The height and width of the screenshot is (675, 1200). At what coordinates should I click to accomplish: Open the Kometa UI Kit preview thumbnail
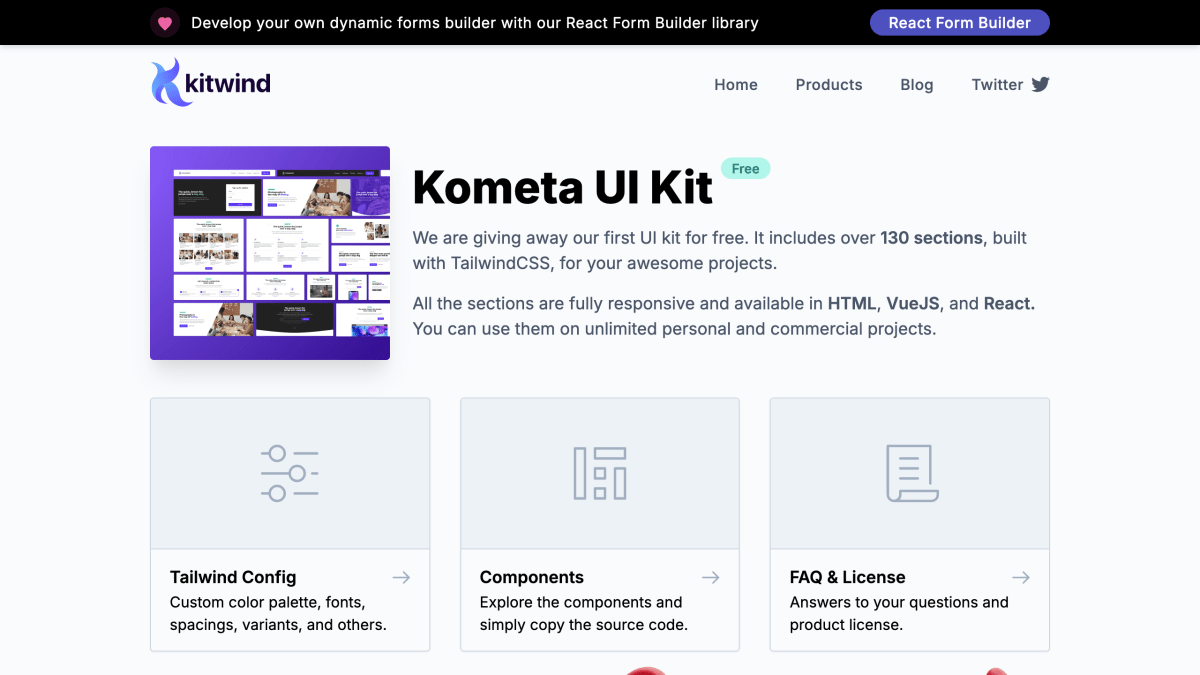pyautogui.click(x=270, y=253)
